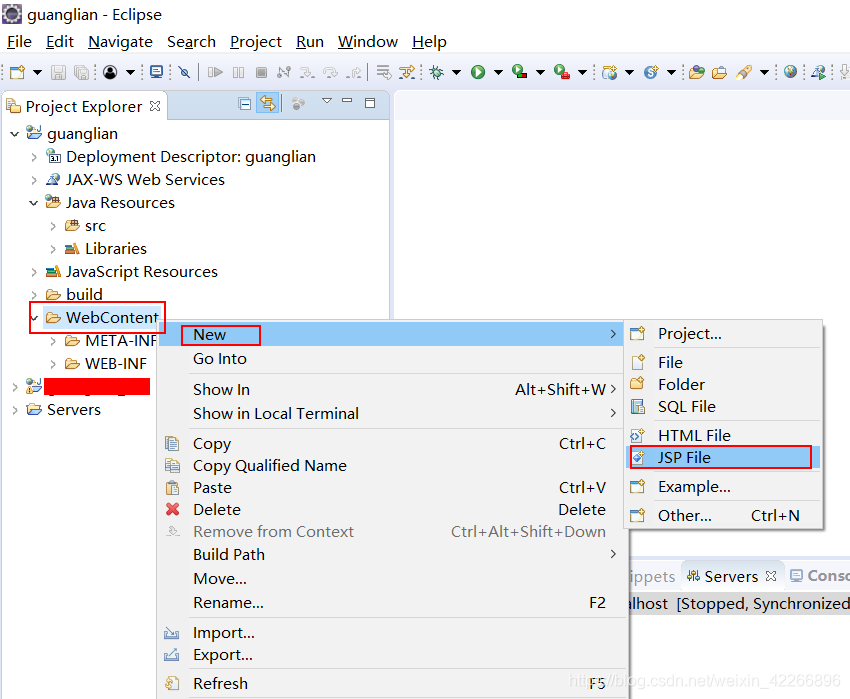Open the New wizard dropdown arrow

click(37, 72)
